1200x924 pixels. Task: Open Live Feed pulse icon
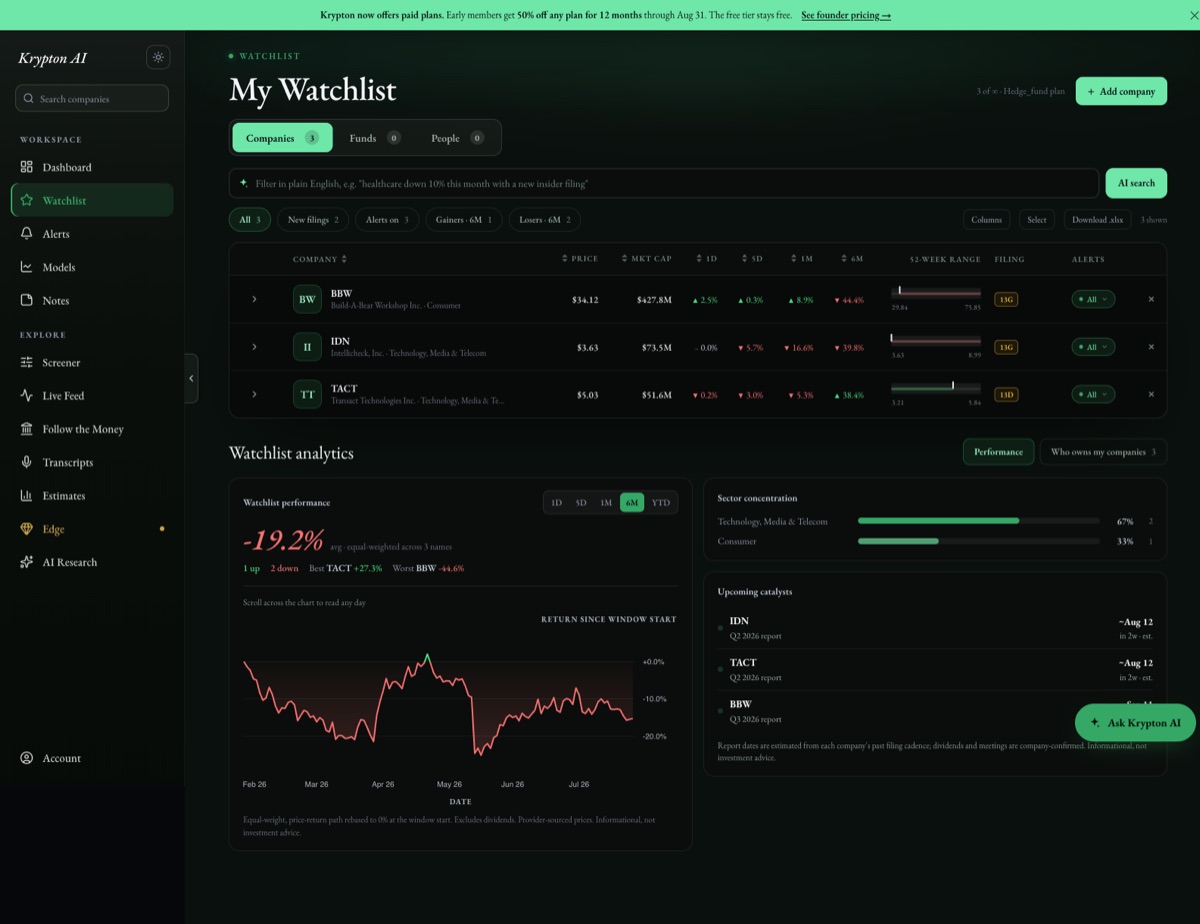[27, 395]
